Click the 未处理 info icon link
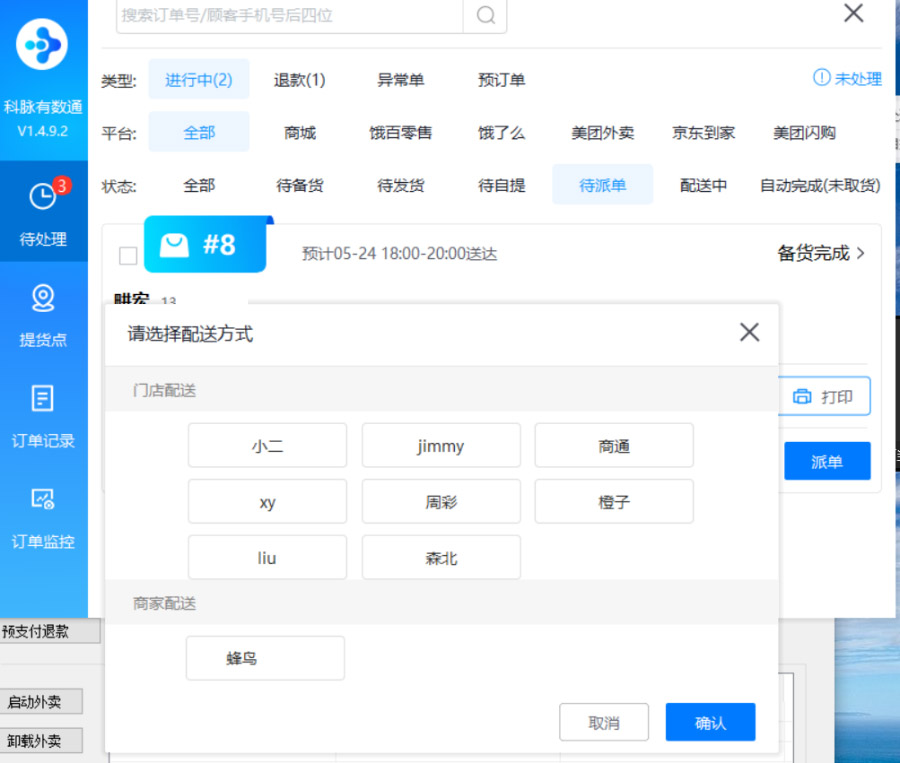Image resolution: width=900 pixels, height=763 pixels. tap(847, 78)
